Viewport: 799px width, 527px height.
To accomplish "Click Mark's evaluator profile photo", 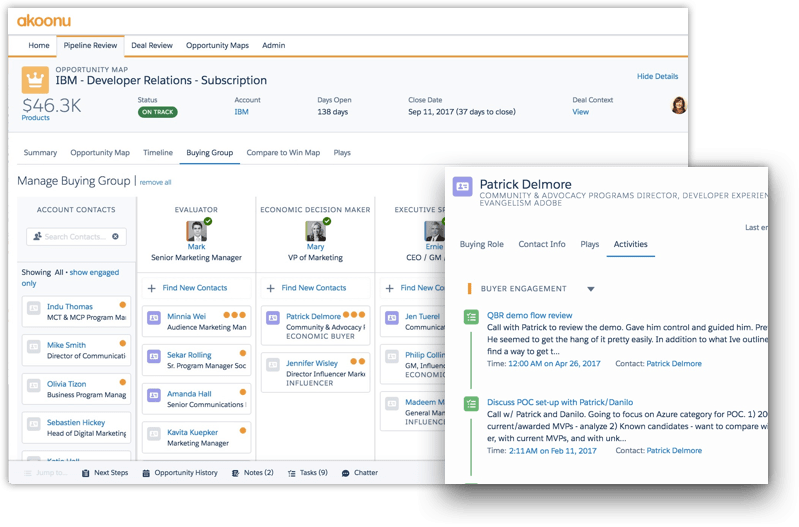I will (196, 231).
